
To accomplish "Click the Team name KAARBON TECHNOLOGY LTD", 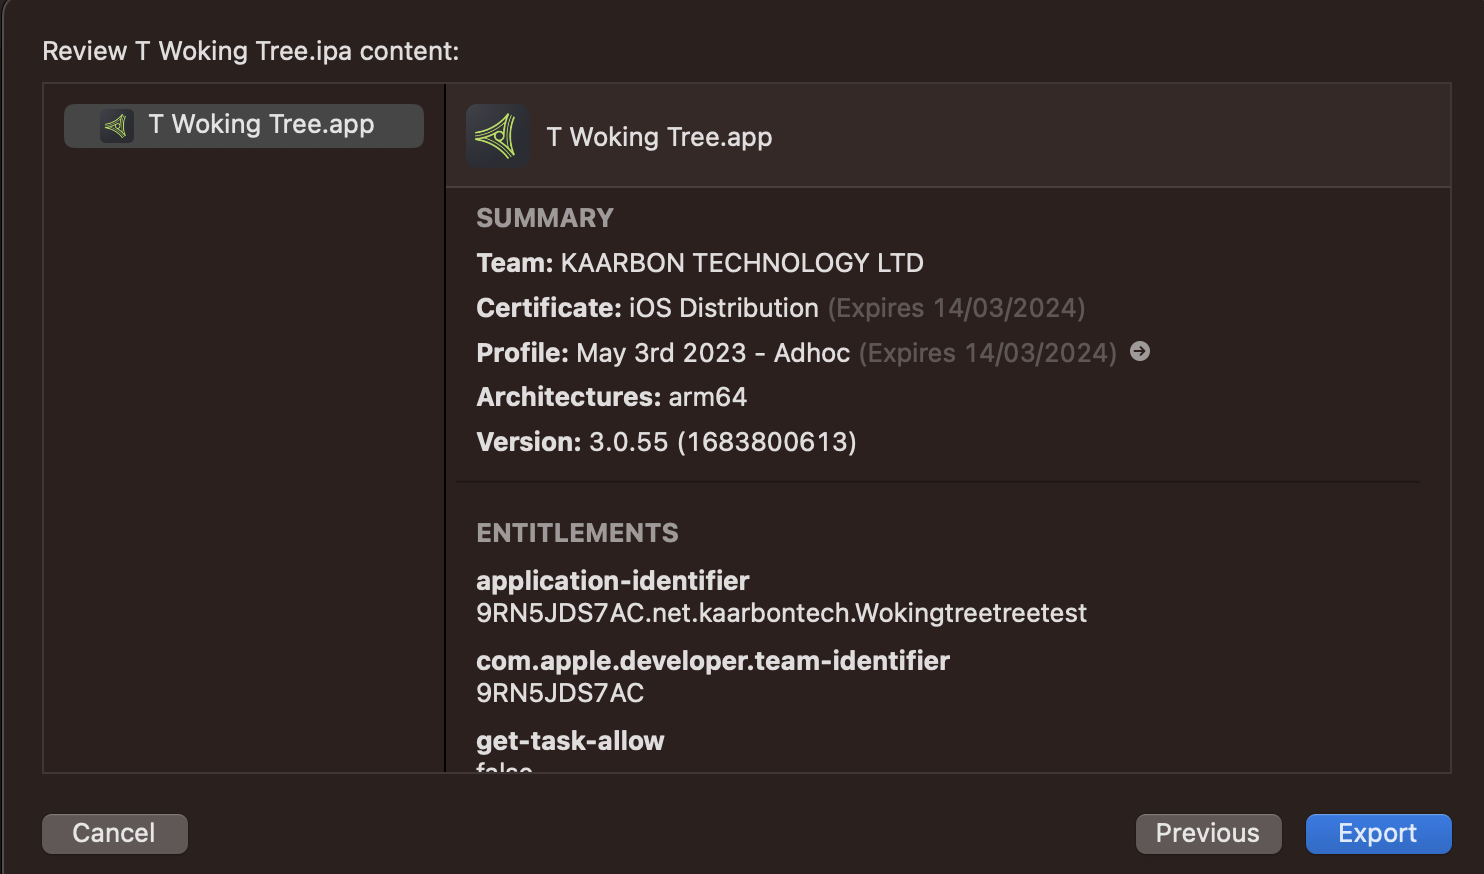I will click(x=741, y=263).
